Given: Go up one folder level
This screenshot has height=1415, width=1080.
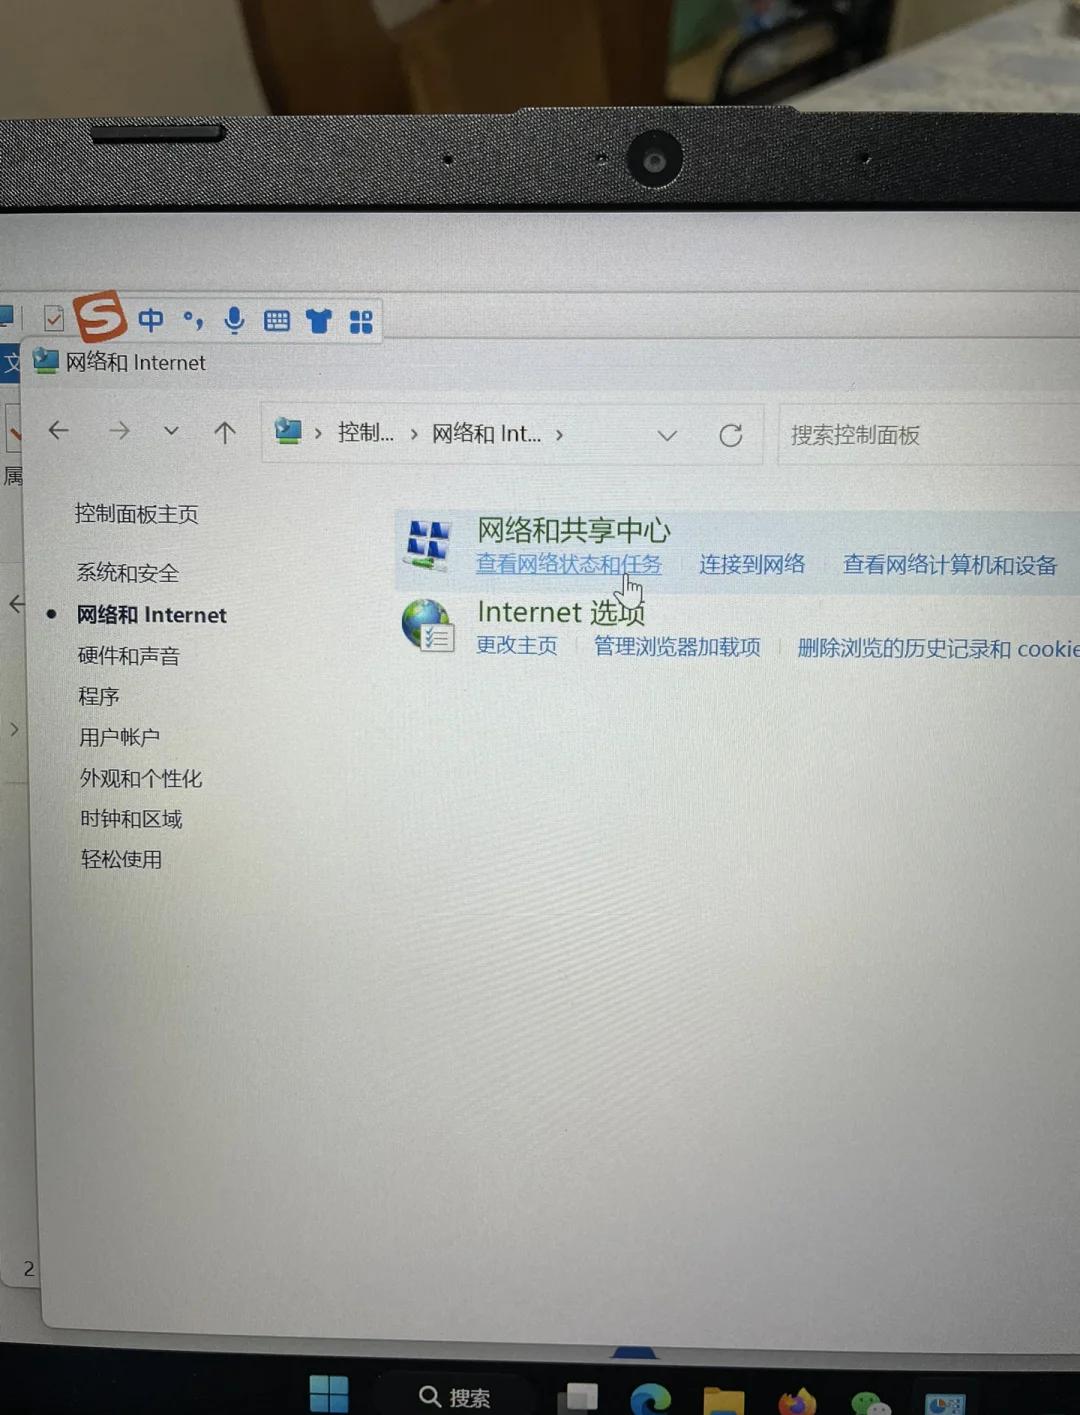Looking at the screenshot, I should pos(225,432).
